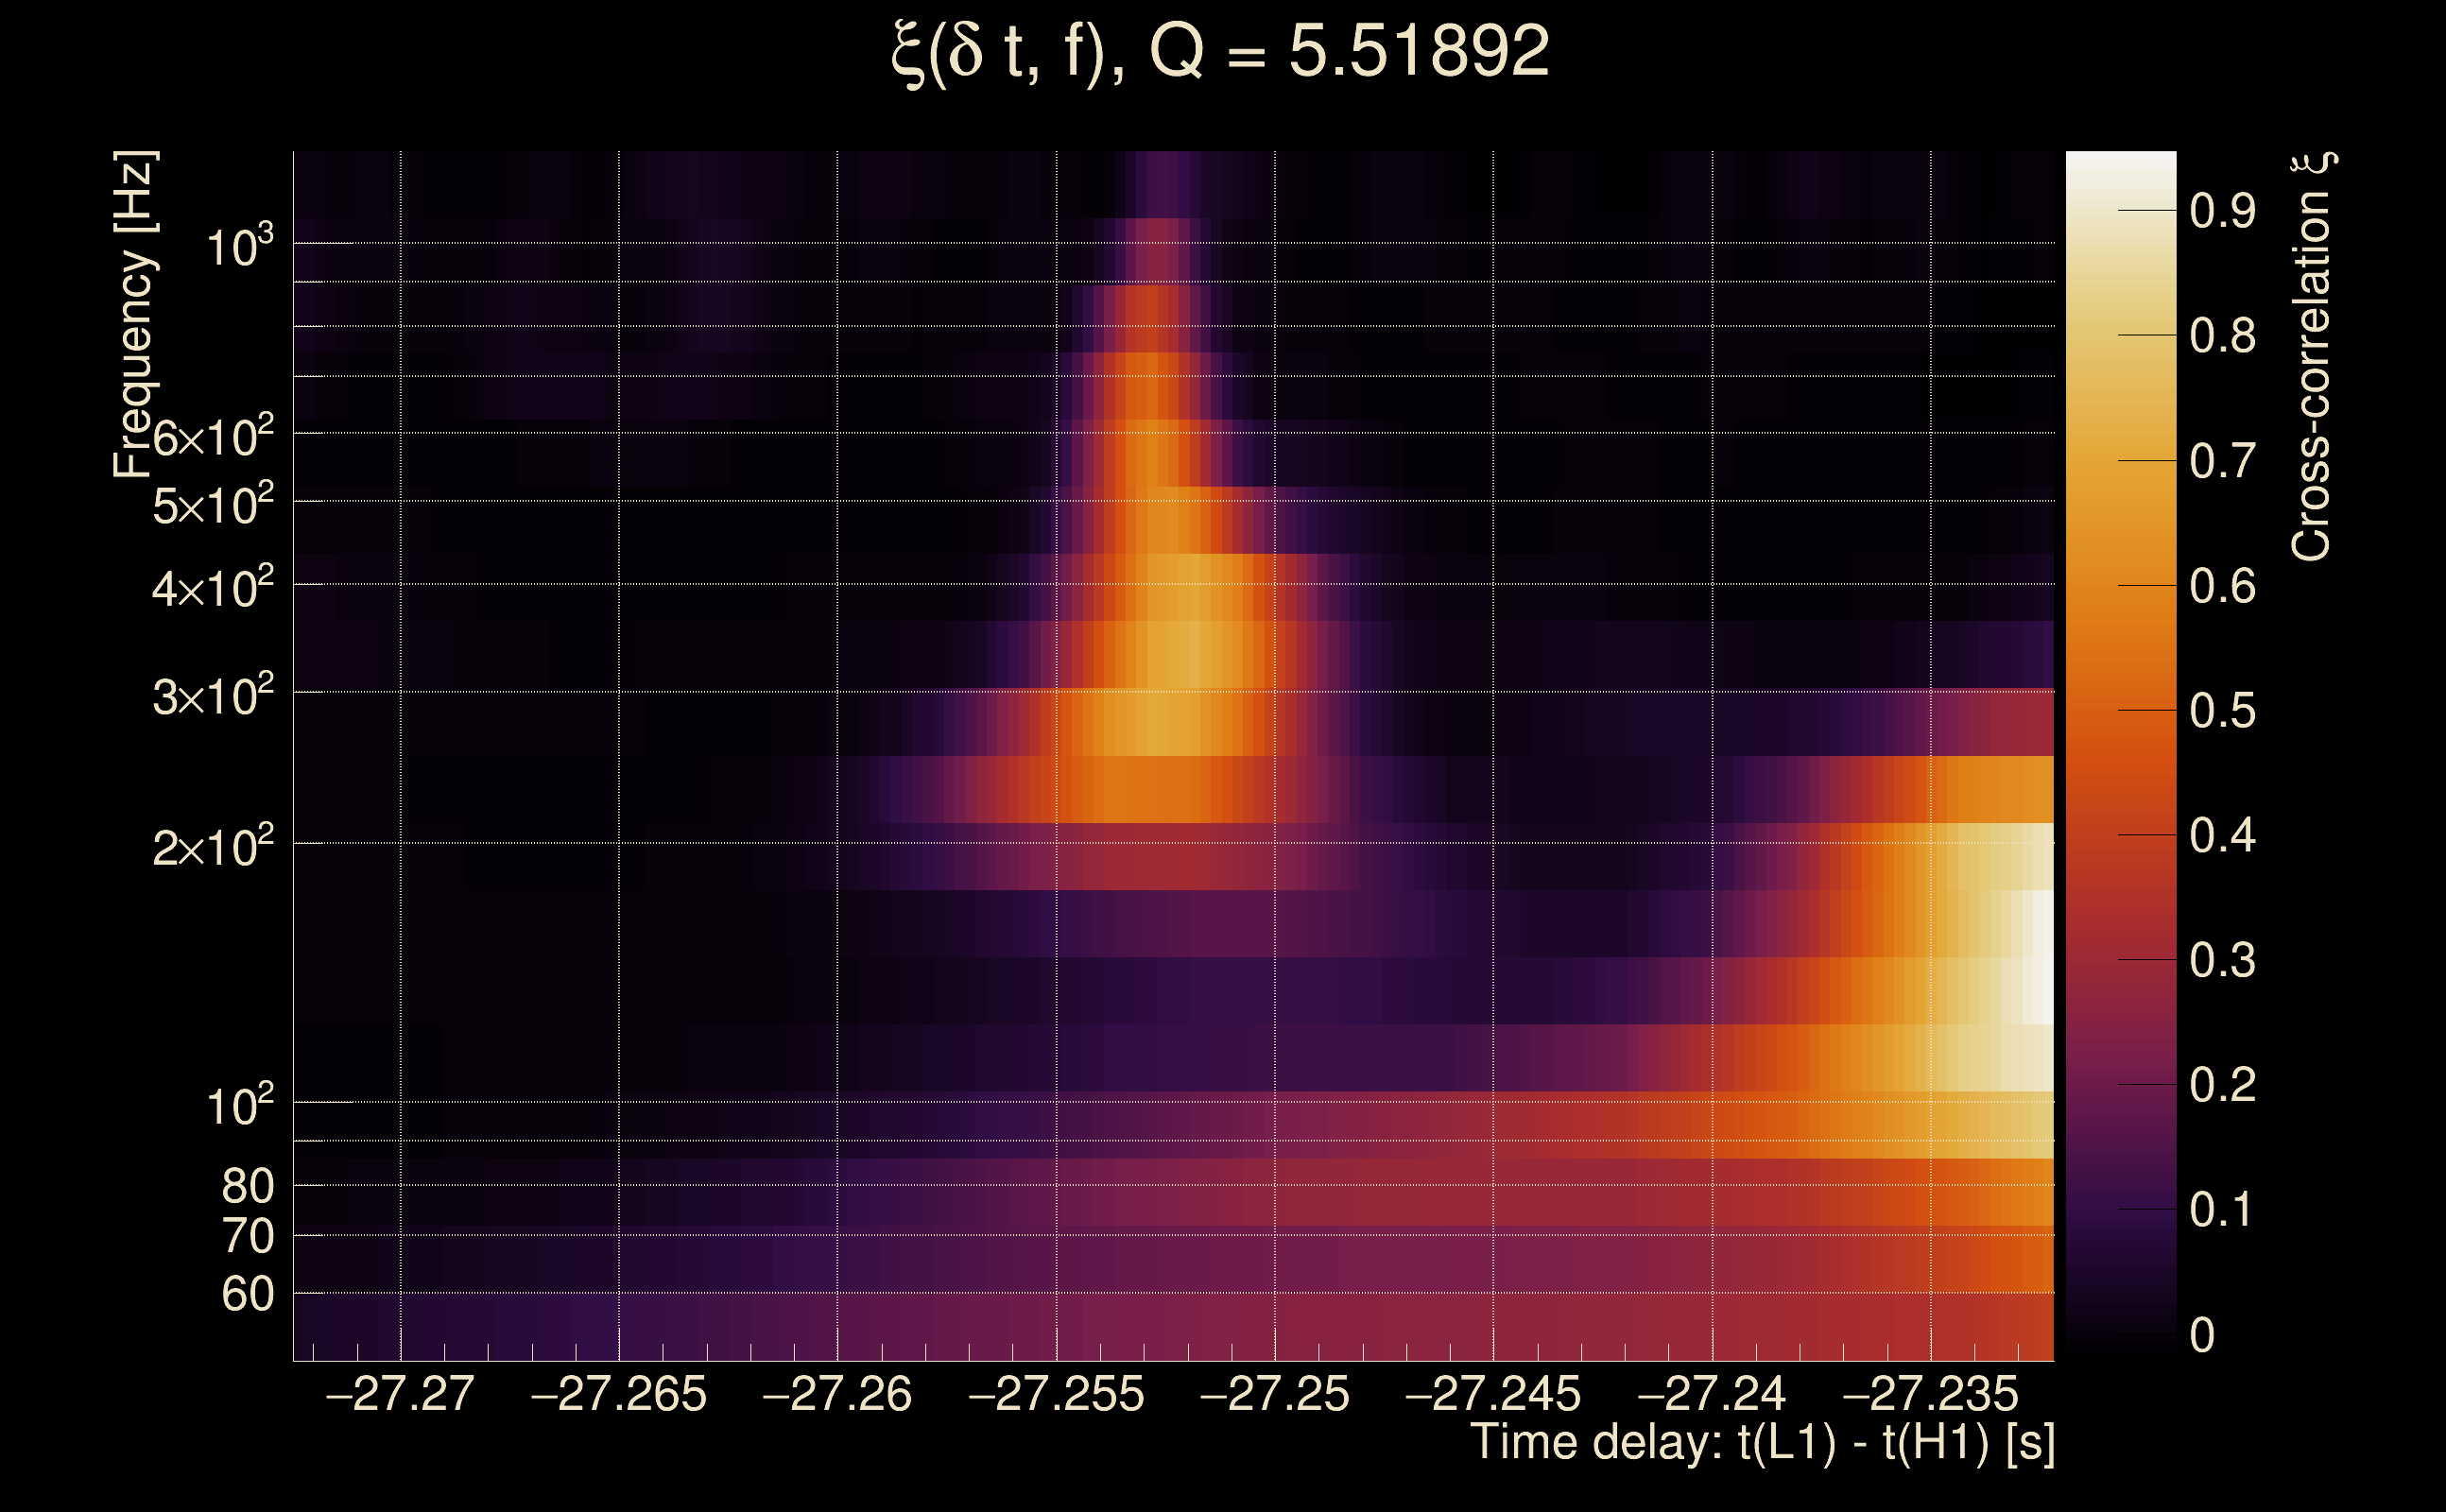
Task: Click the 0 label on the colorbar
Action: point(2202,1335)
